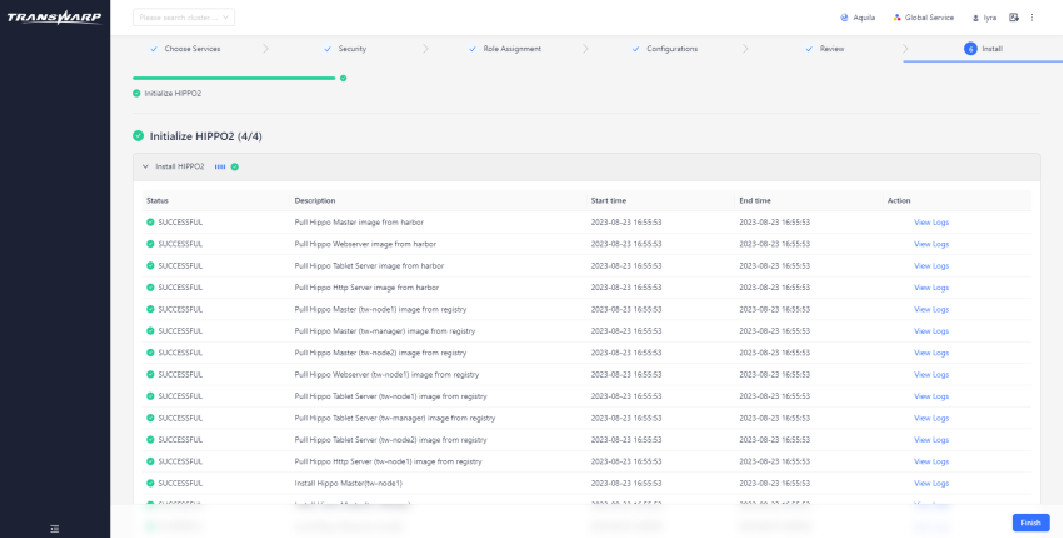Go to the Review step
Image resolution: width=1063 pixels, height=538 pixels.
point(824,49)
